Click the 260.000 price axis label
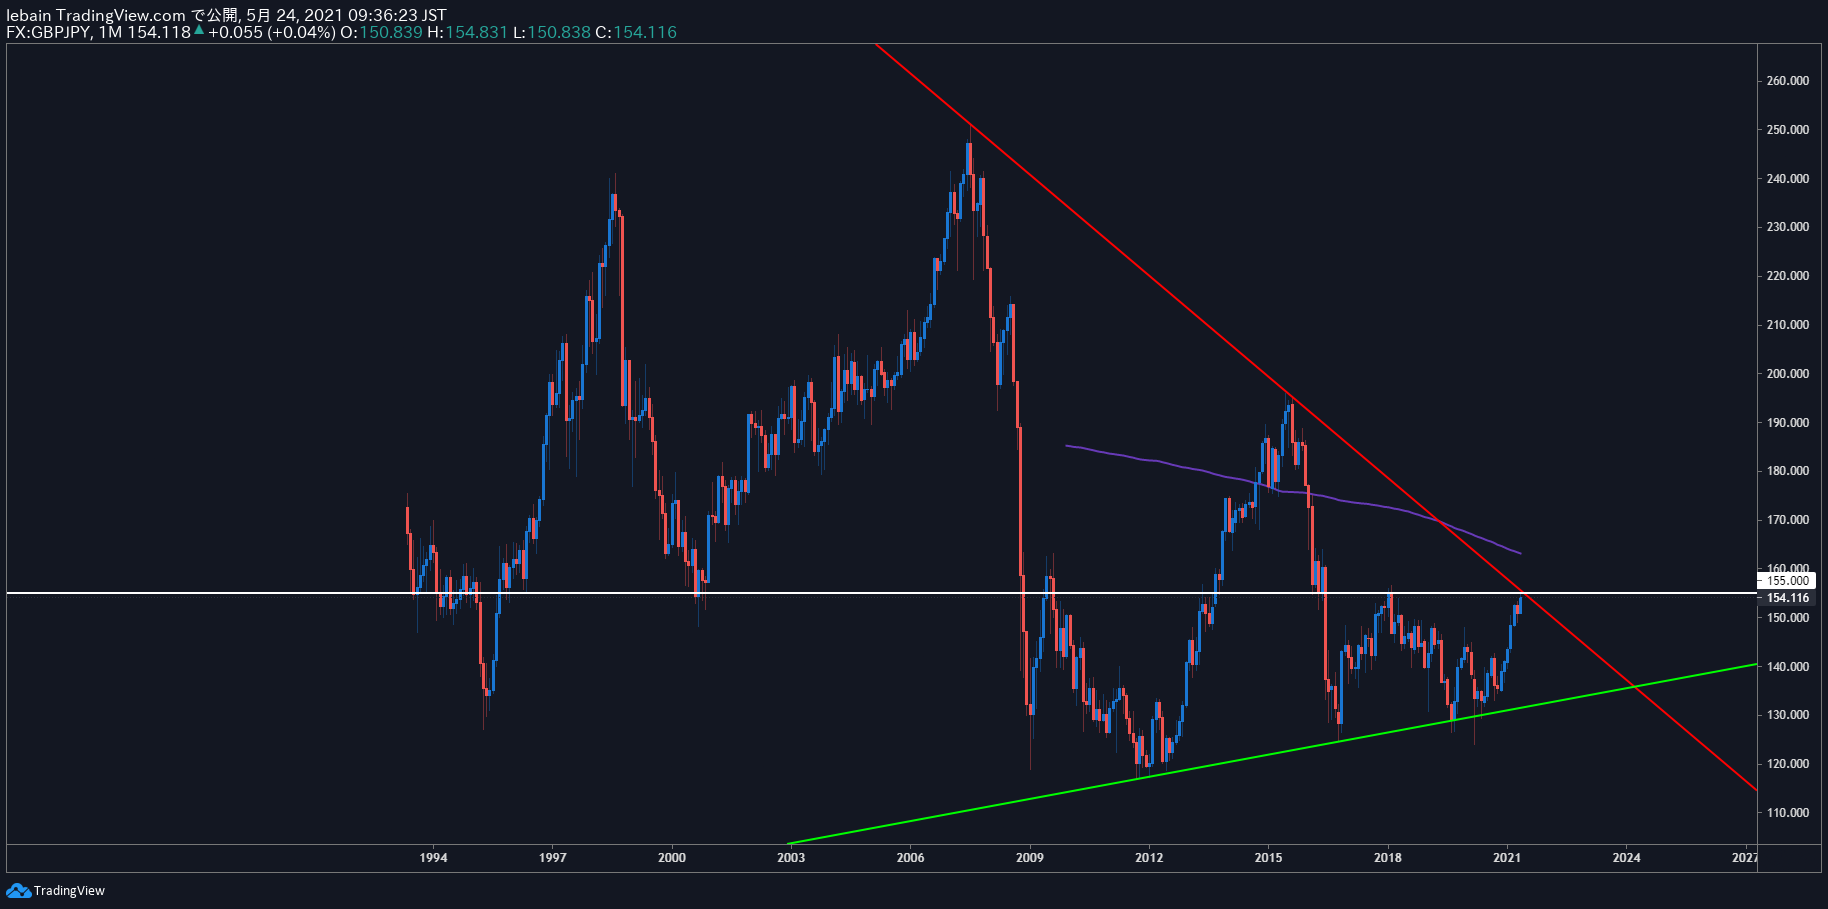The image size is (1828, 909). pyautogui.click(x=1788, y=81)
